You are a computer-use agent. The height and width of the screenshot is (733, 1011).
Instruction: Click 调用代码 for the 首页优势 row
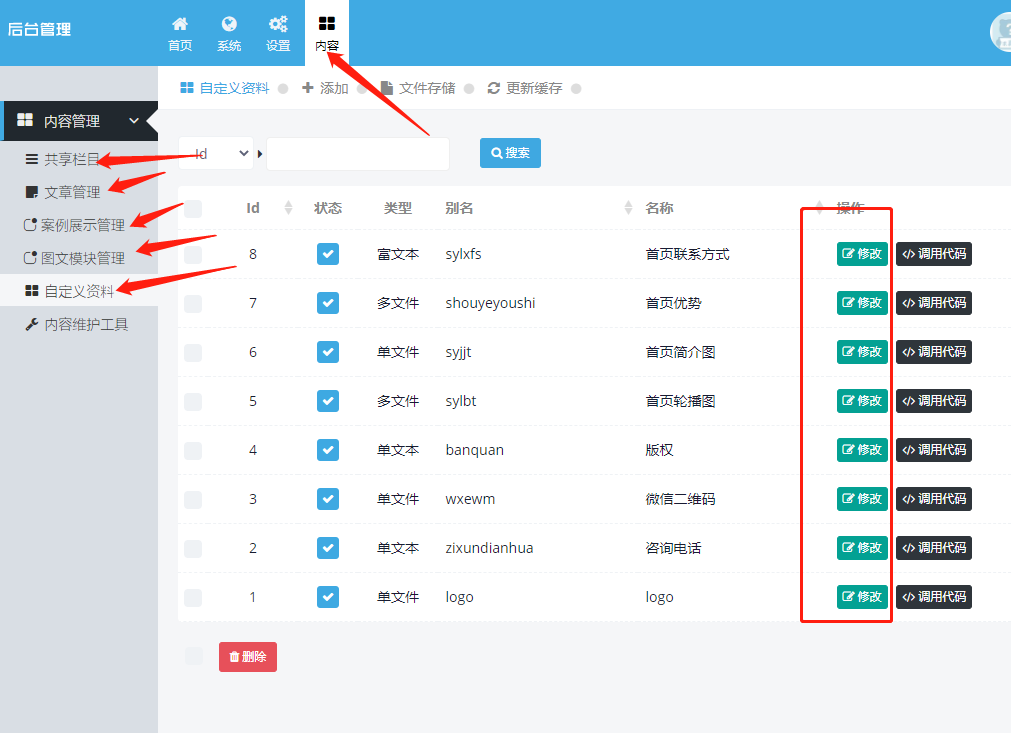[x=934, y=303]
